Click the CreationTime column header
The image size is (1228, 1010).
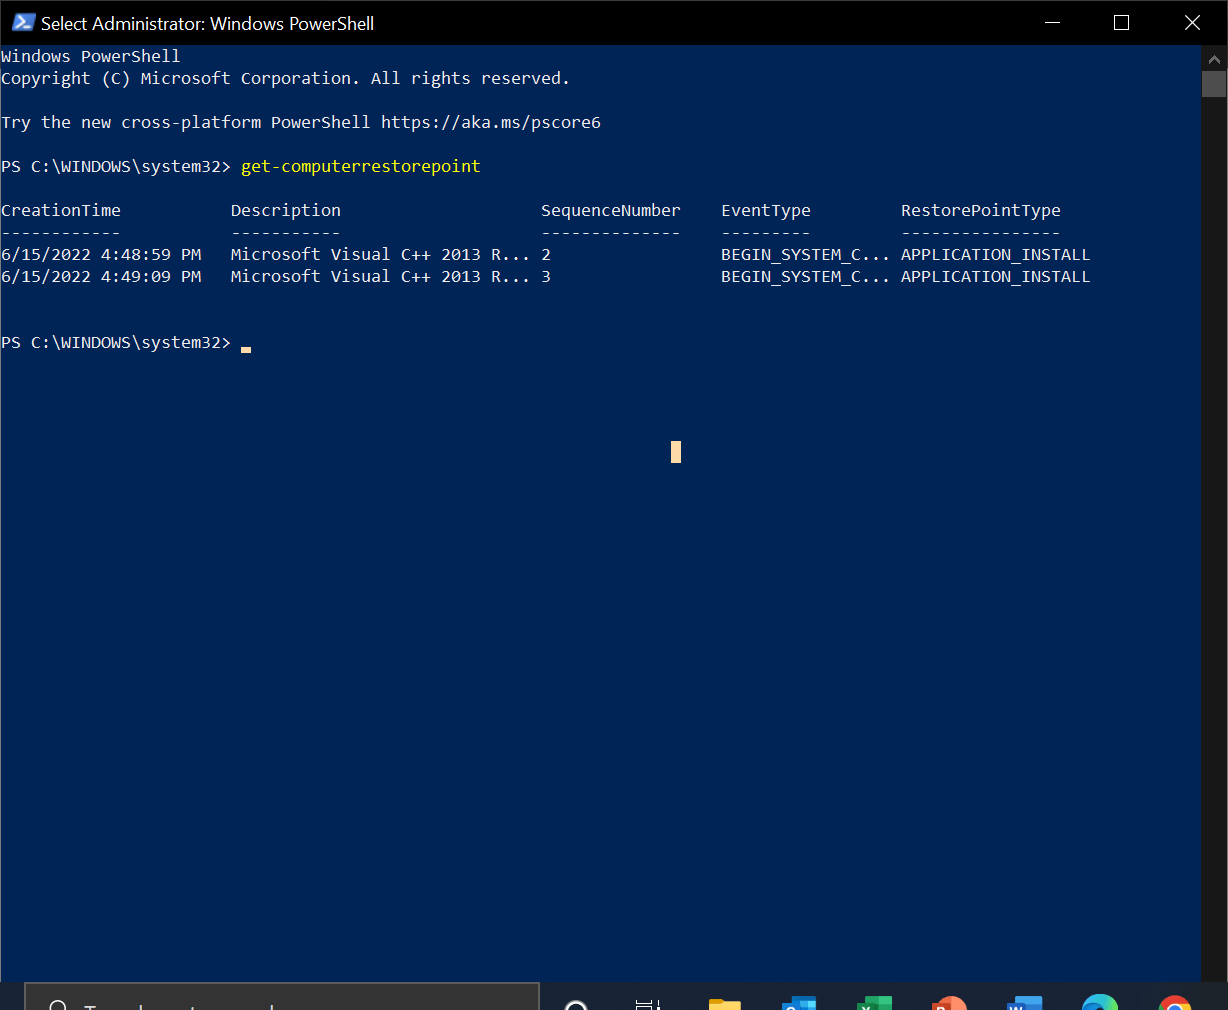pos(61,211)
